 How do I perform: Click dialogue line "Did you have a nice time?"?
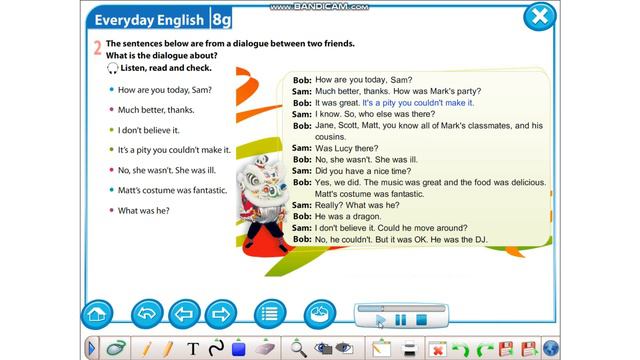[363, 171]
